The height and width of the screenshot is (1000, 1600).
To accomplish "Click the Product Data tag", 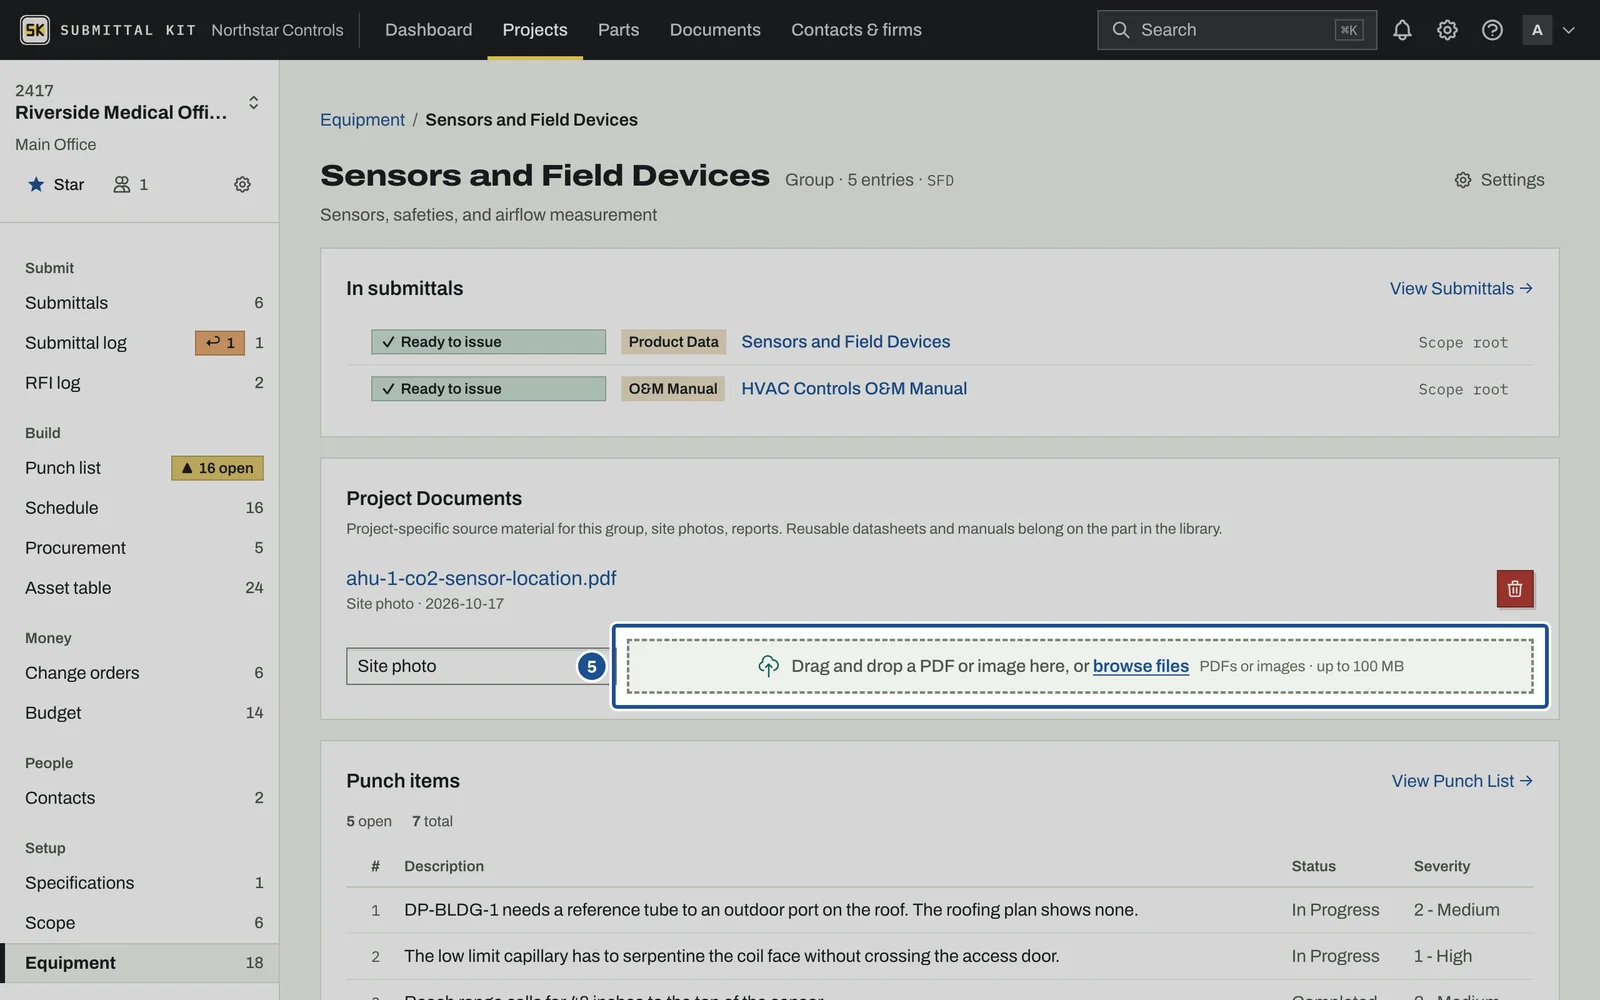I will pos(673,342).
